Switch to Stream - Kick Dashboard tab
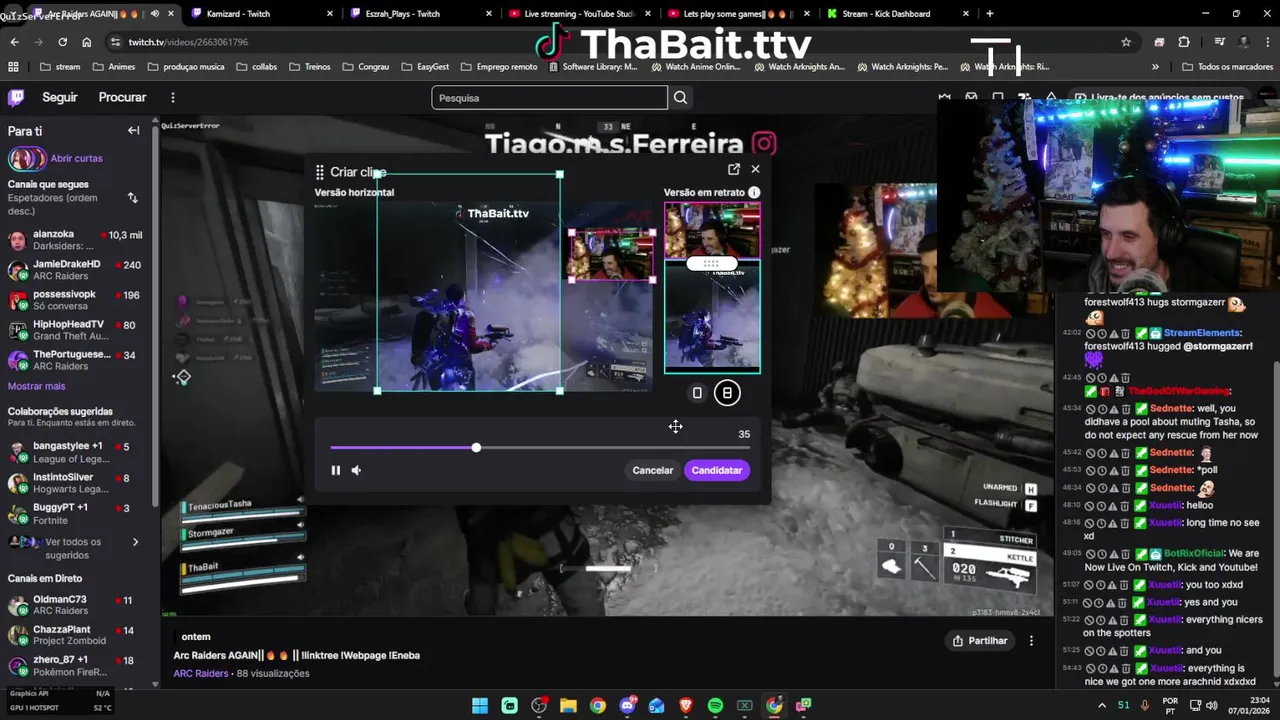The image size is (1280, 720). coord(898,14)
